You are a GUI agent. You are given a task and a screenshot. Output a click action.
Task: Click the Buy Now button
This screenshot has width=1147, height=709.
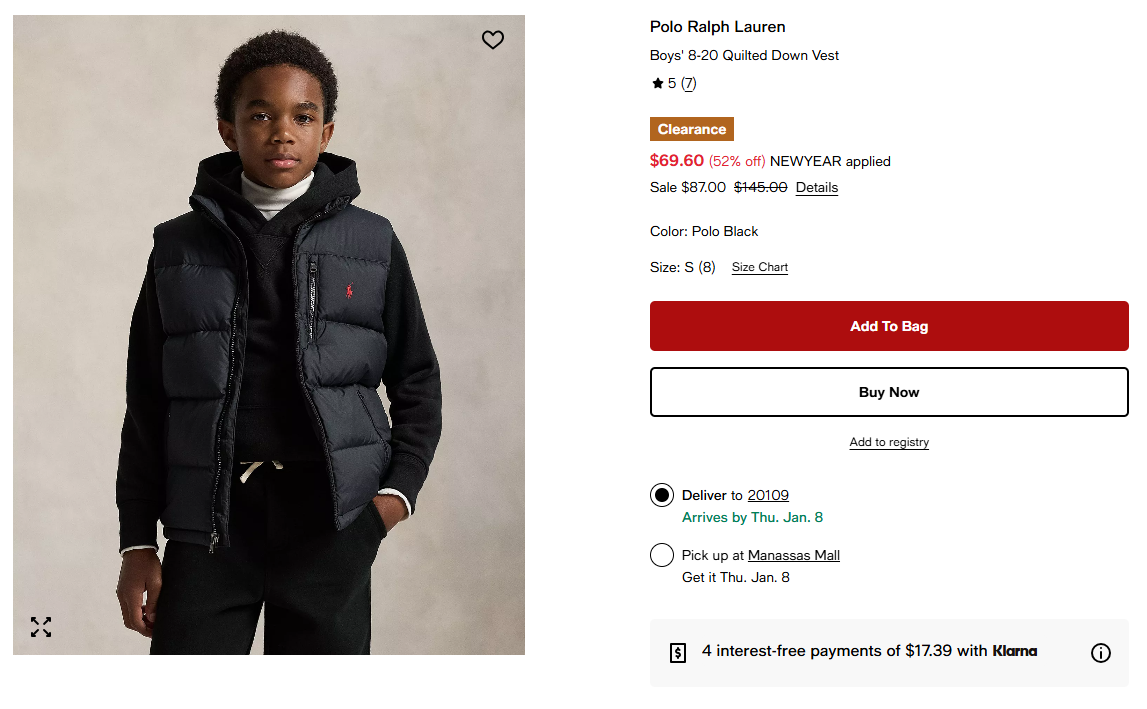tap(888, 392)
